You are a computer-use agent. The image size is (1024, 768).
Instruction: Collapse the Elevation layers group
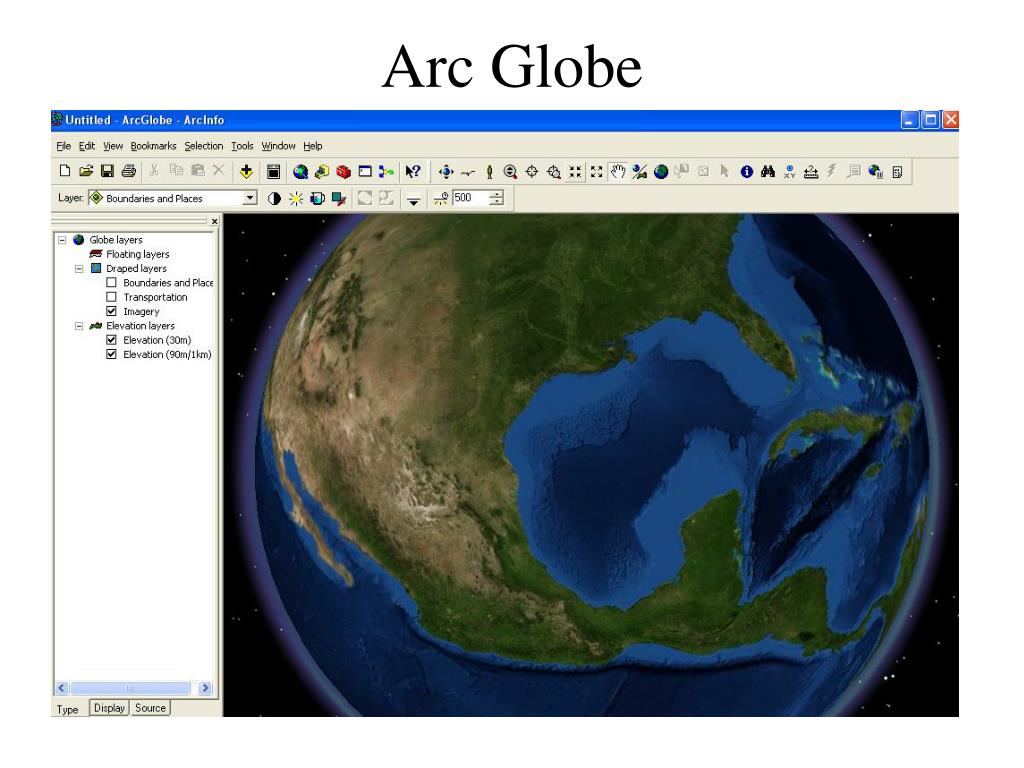79,326
